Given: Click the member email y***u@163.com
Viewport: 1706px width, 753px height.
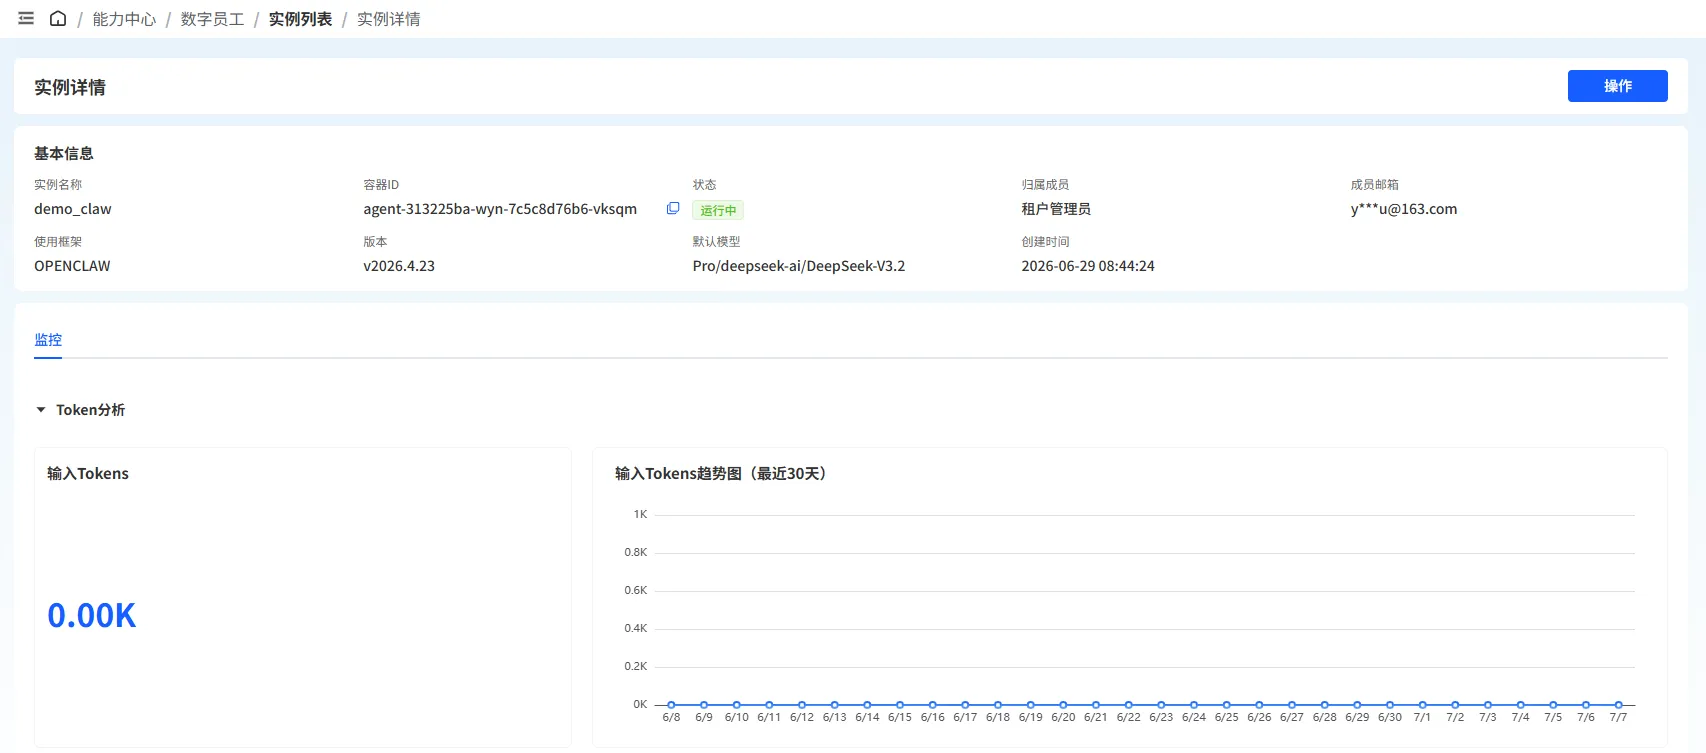Looking at the screenshot, I should coord(1404,209).
